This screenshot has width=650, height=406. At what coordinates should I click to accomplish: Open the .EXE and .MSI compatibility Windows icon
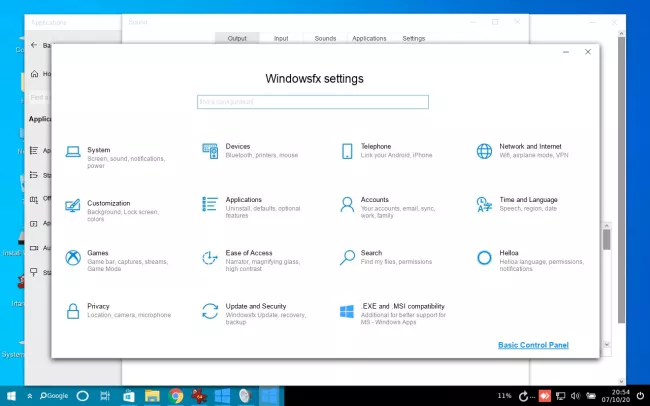pos(347,311)
